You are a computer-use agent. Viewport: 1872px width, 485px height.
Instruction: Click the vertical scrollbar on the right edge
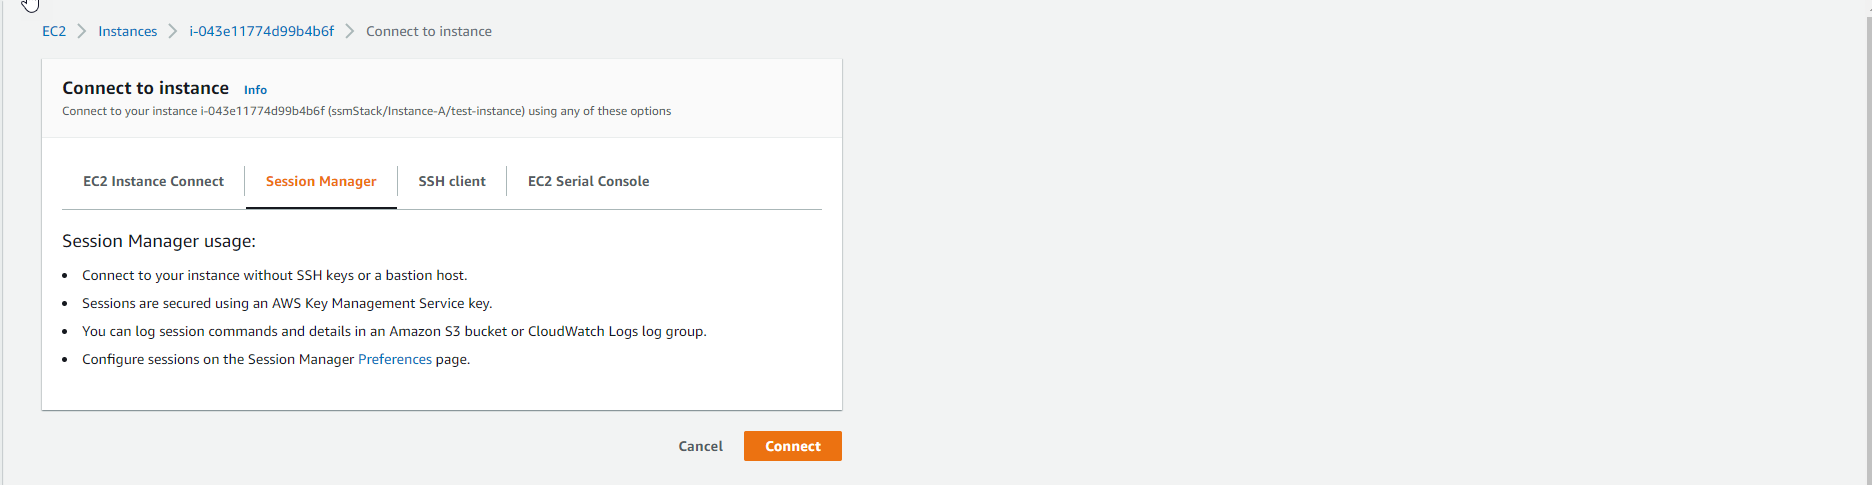pos(1866,242)
